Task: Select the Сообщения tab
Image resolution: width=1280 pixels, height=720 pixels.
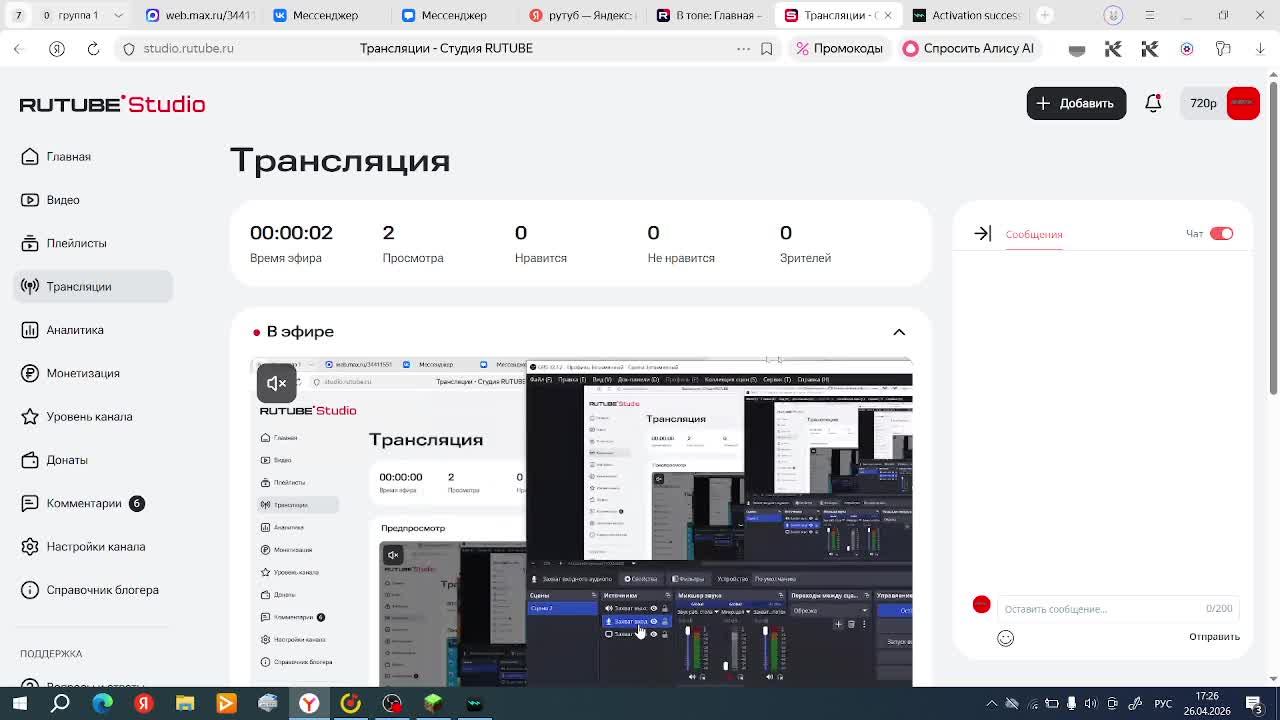Action: point(1034,234)
